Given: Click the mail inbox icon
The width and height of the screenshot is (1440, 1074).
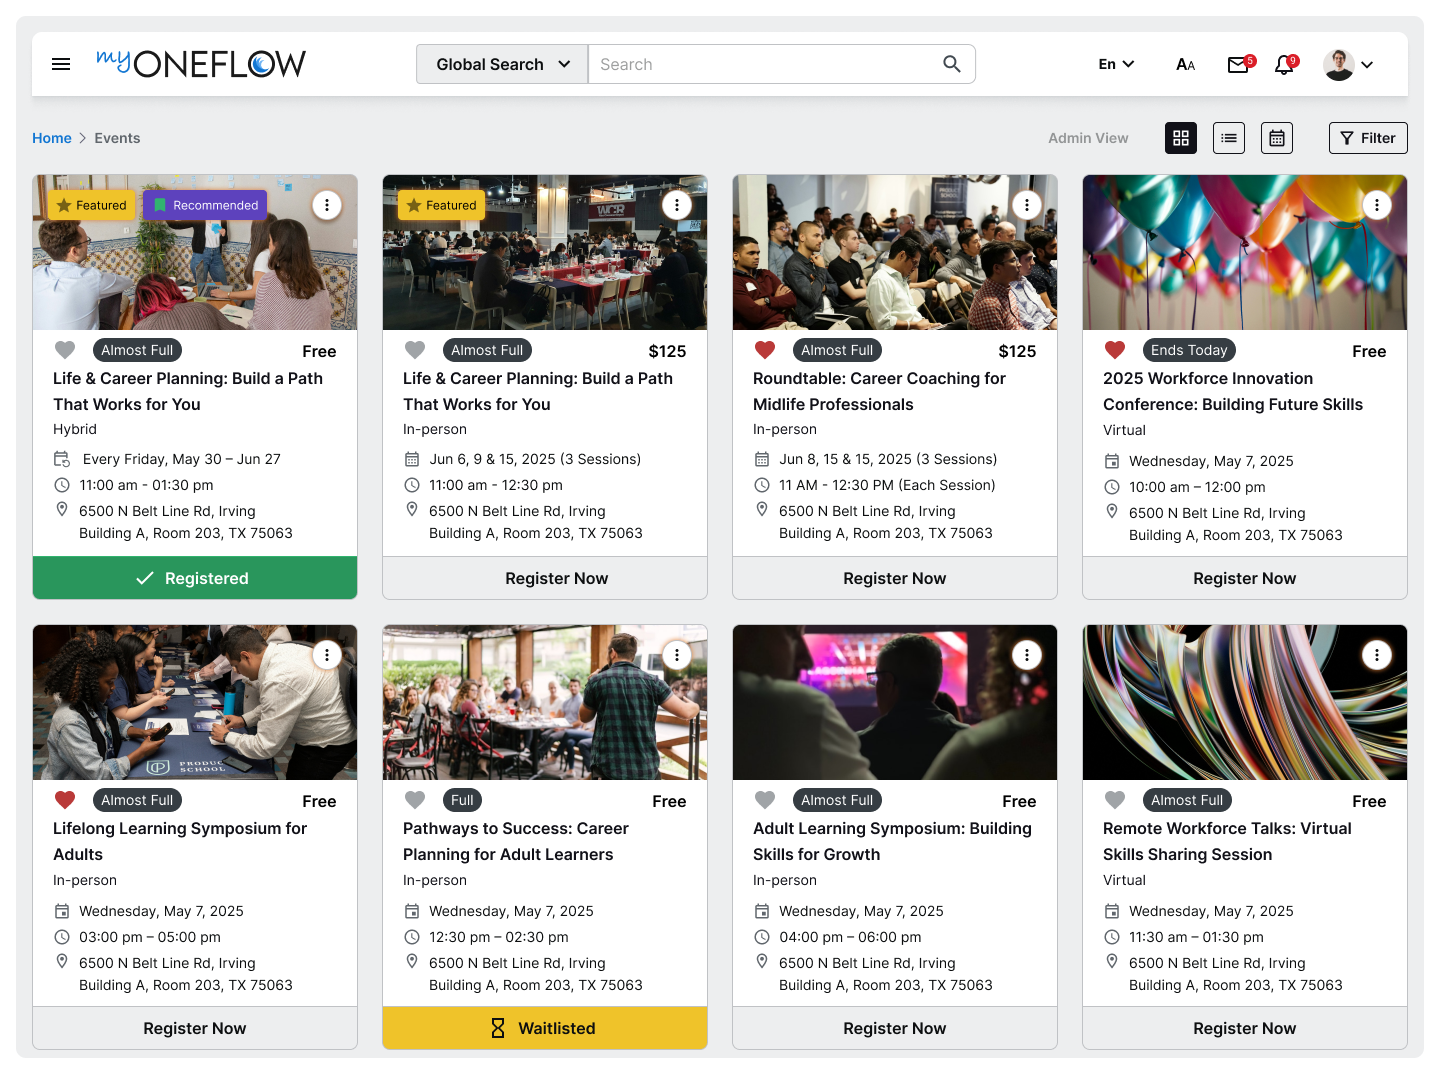Looking at the screenshot, I should 1238,65.
